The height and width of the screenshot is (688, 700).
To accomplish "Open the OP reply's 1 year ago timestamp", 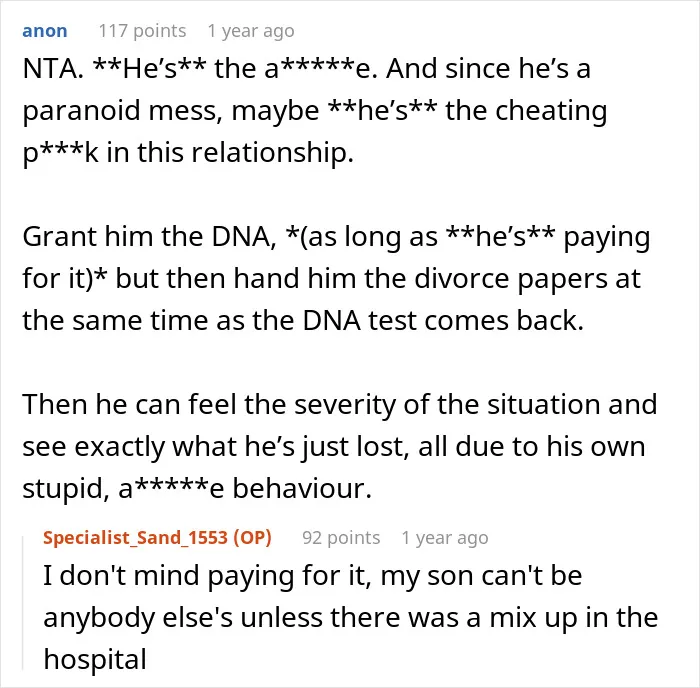I will 445,538.
